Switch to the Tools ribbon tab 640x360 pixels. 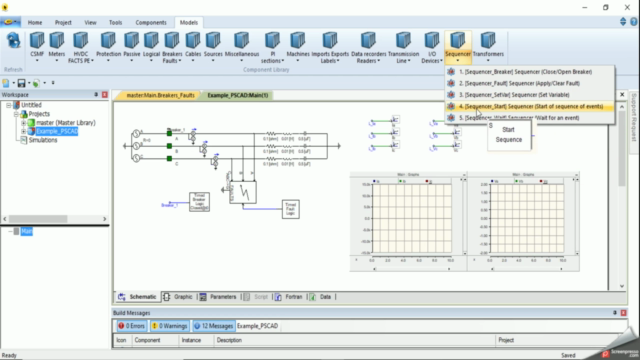[116, 22]
